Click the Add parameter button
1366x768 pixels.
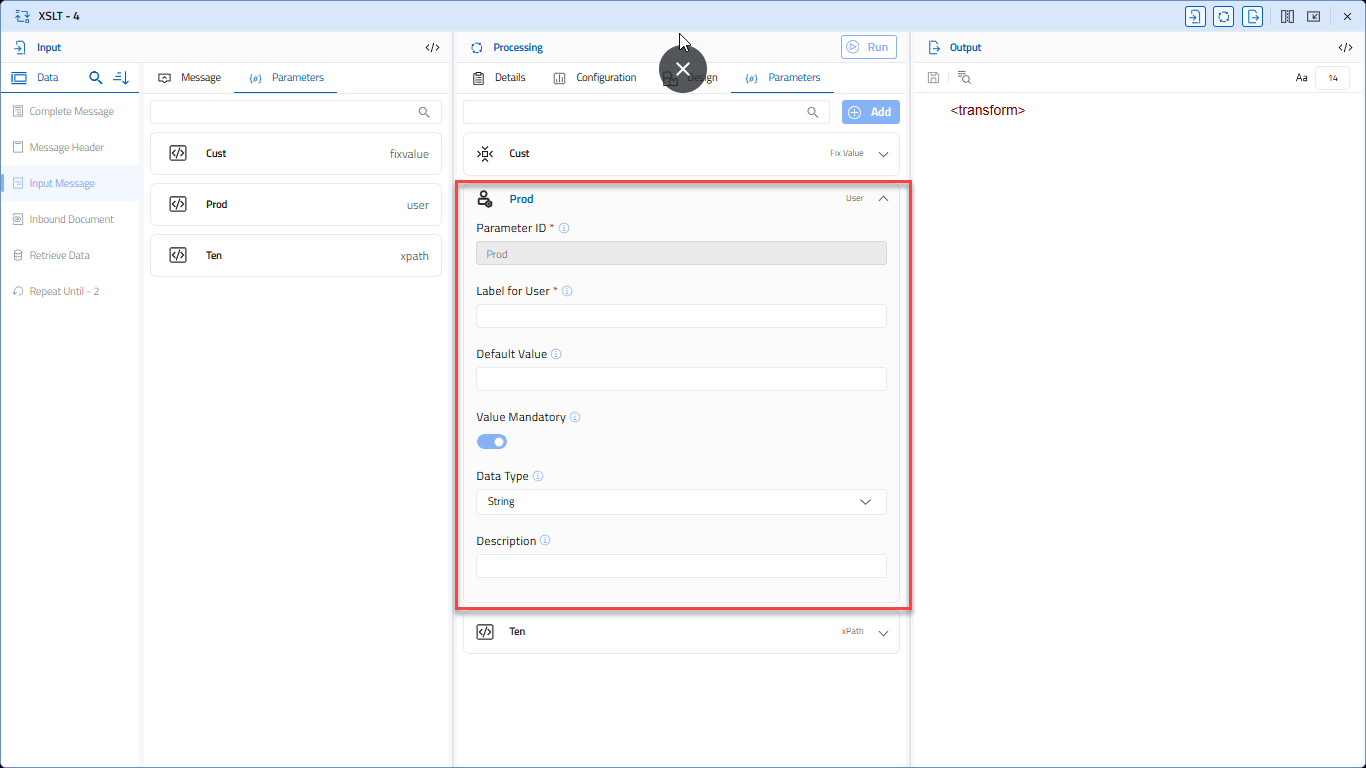pos(870,112)
